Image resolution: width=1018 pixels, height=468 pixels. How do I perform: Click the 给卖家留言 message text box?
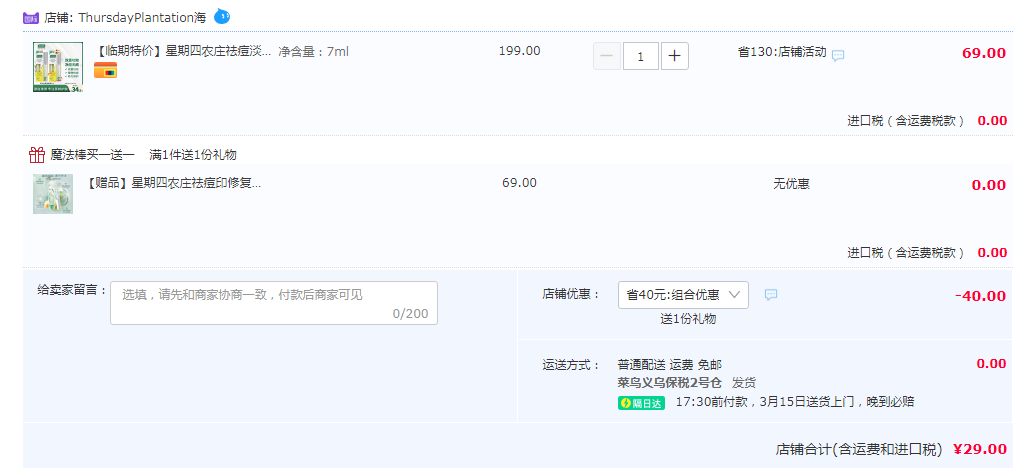(x=274, y=303)
